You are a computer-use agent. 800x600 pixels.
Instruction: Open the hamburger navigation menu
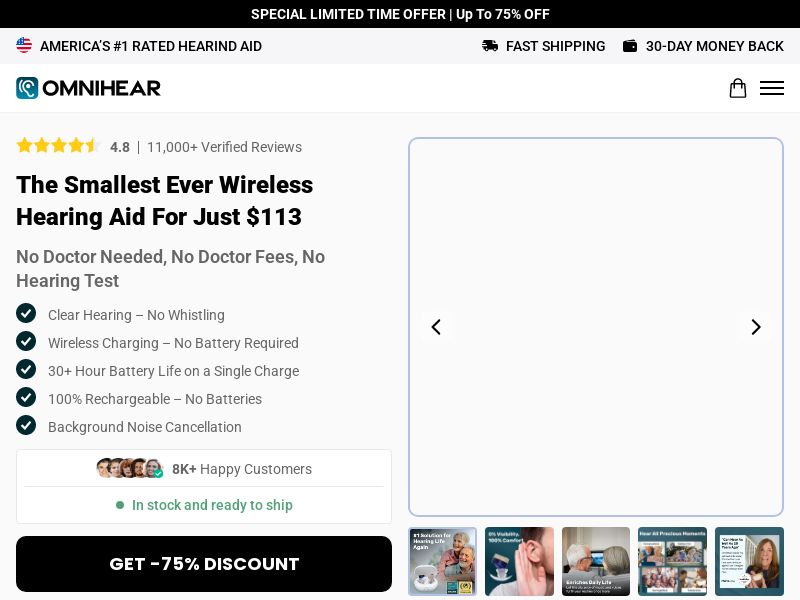(771, 88)
